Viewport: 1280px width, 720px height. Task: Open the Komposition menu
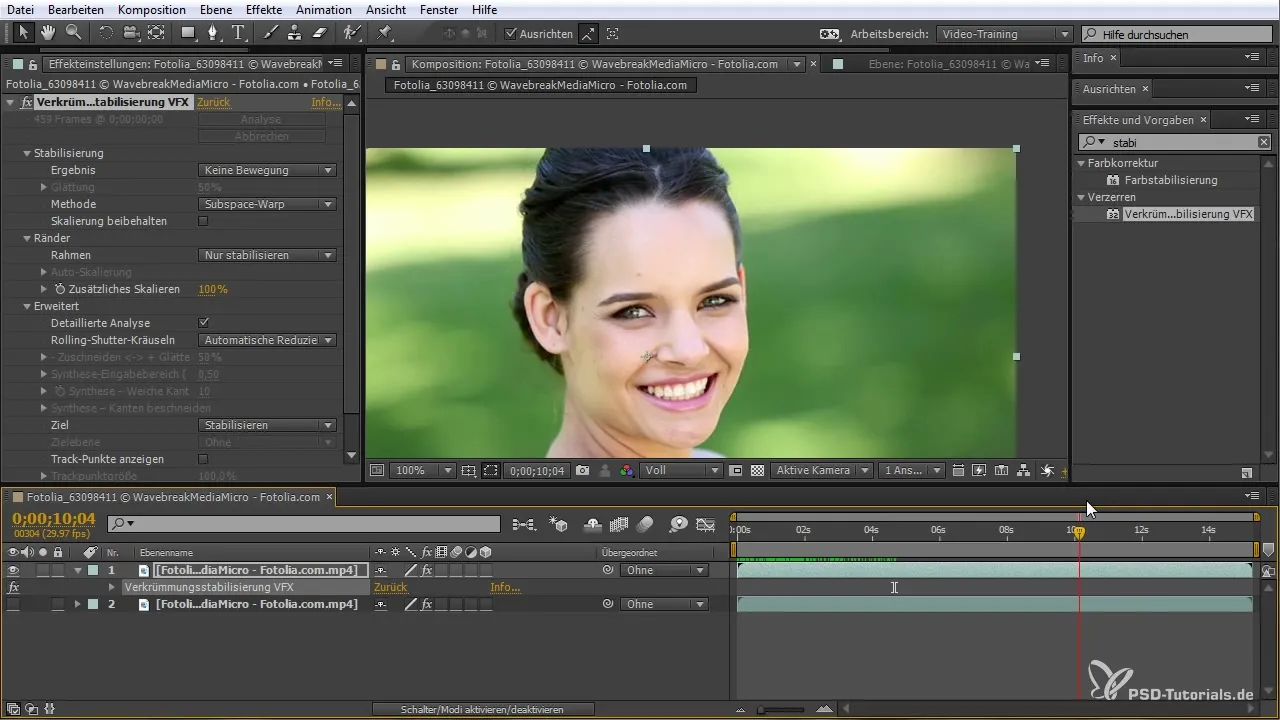coord(151,9)
